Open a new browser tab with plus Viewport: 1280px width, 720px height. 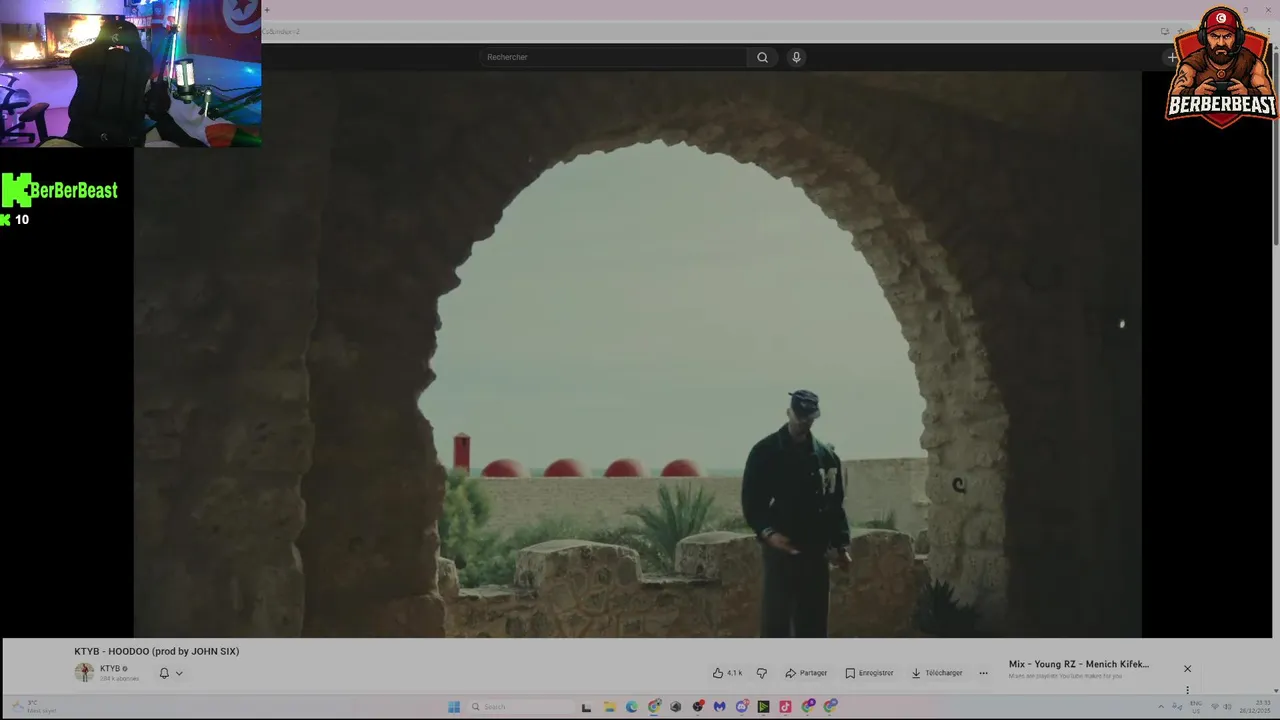click(x=266, y=10)
